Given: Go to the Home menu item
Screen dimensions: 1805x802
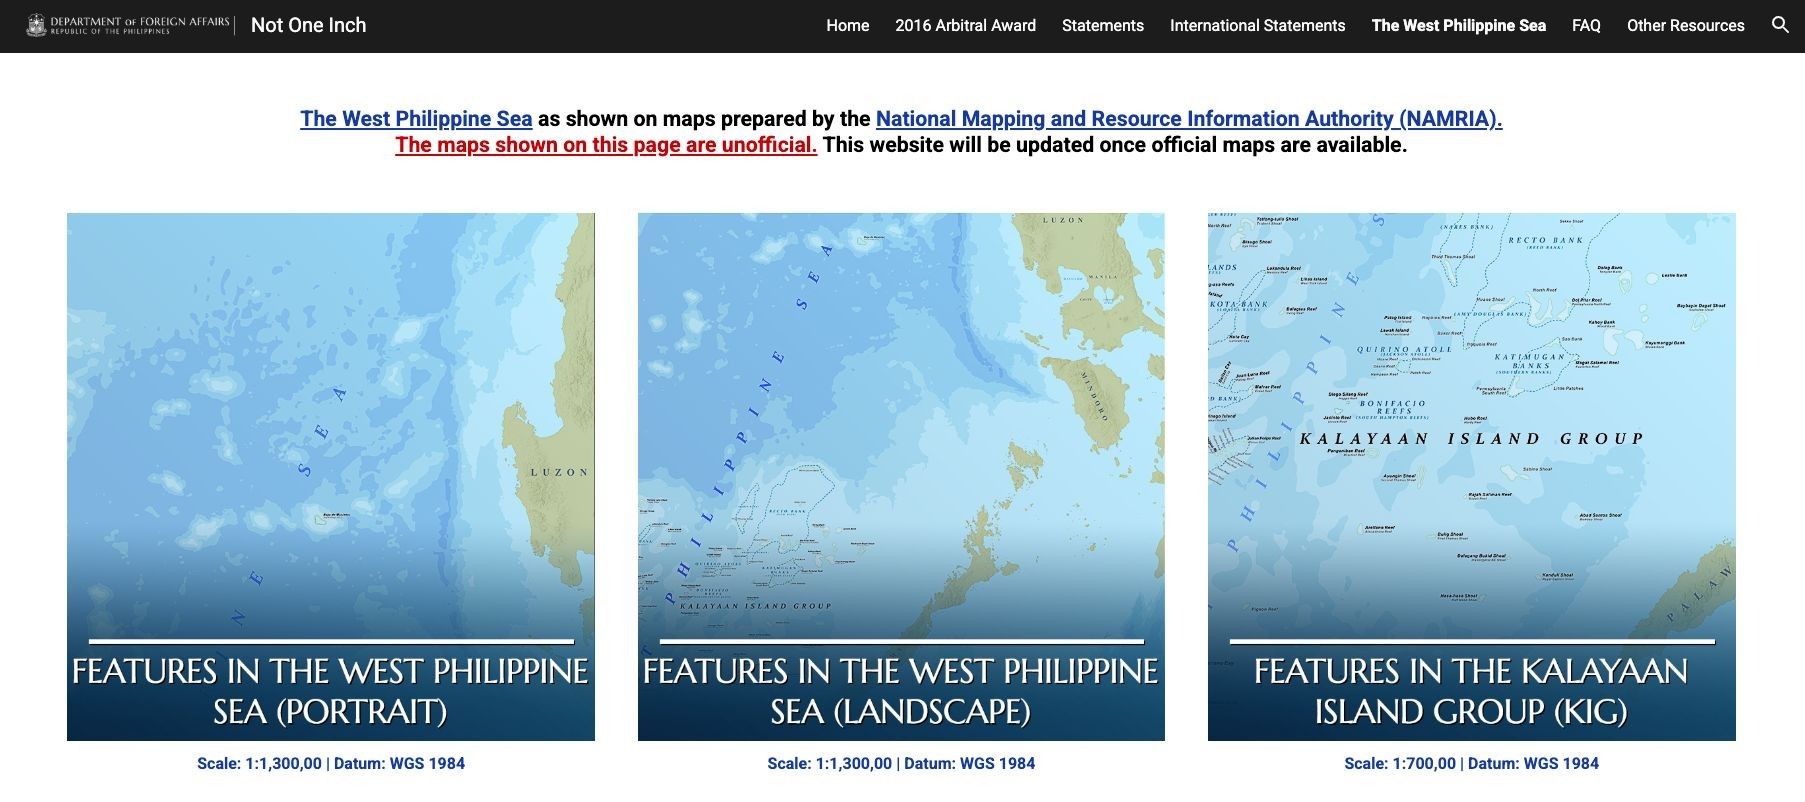Looking at the screenshot, I should 847,26.
